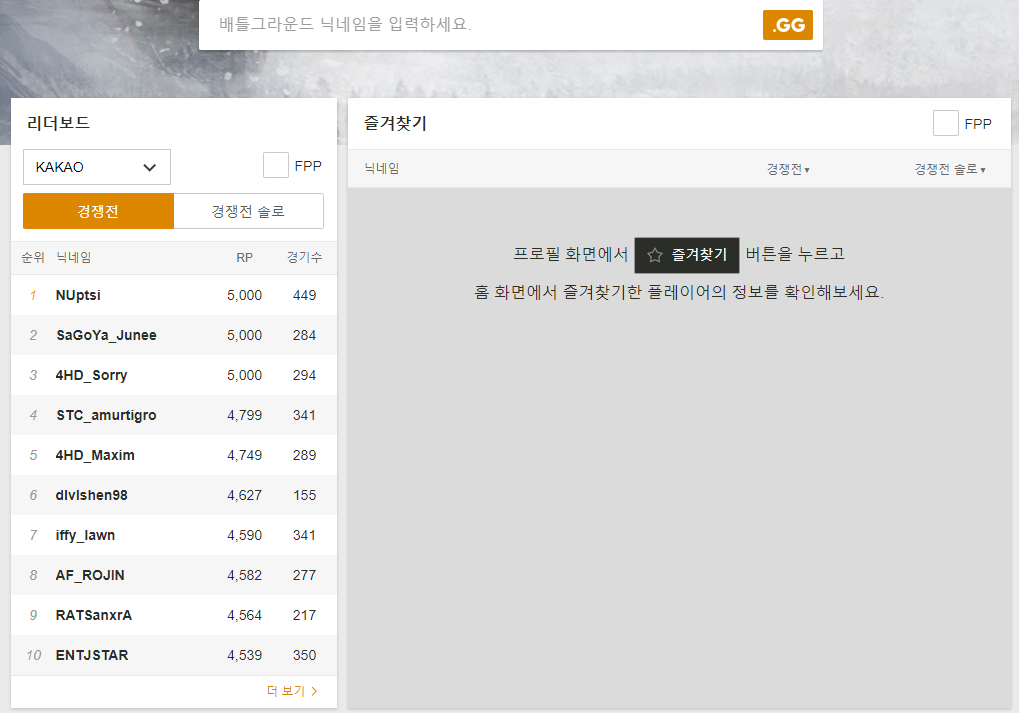Viewport: 1019px width, 713px height.
Task: Click RP value 4,749
Action: [x=244, y=456]
